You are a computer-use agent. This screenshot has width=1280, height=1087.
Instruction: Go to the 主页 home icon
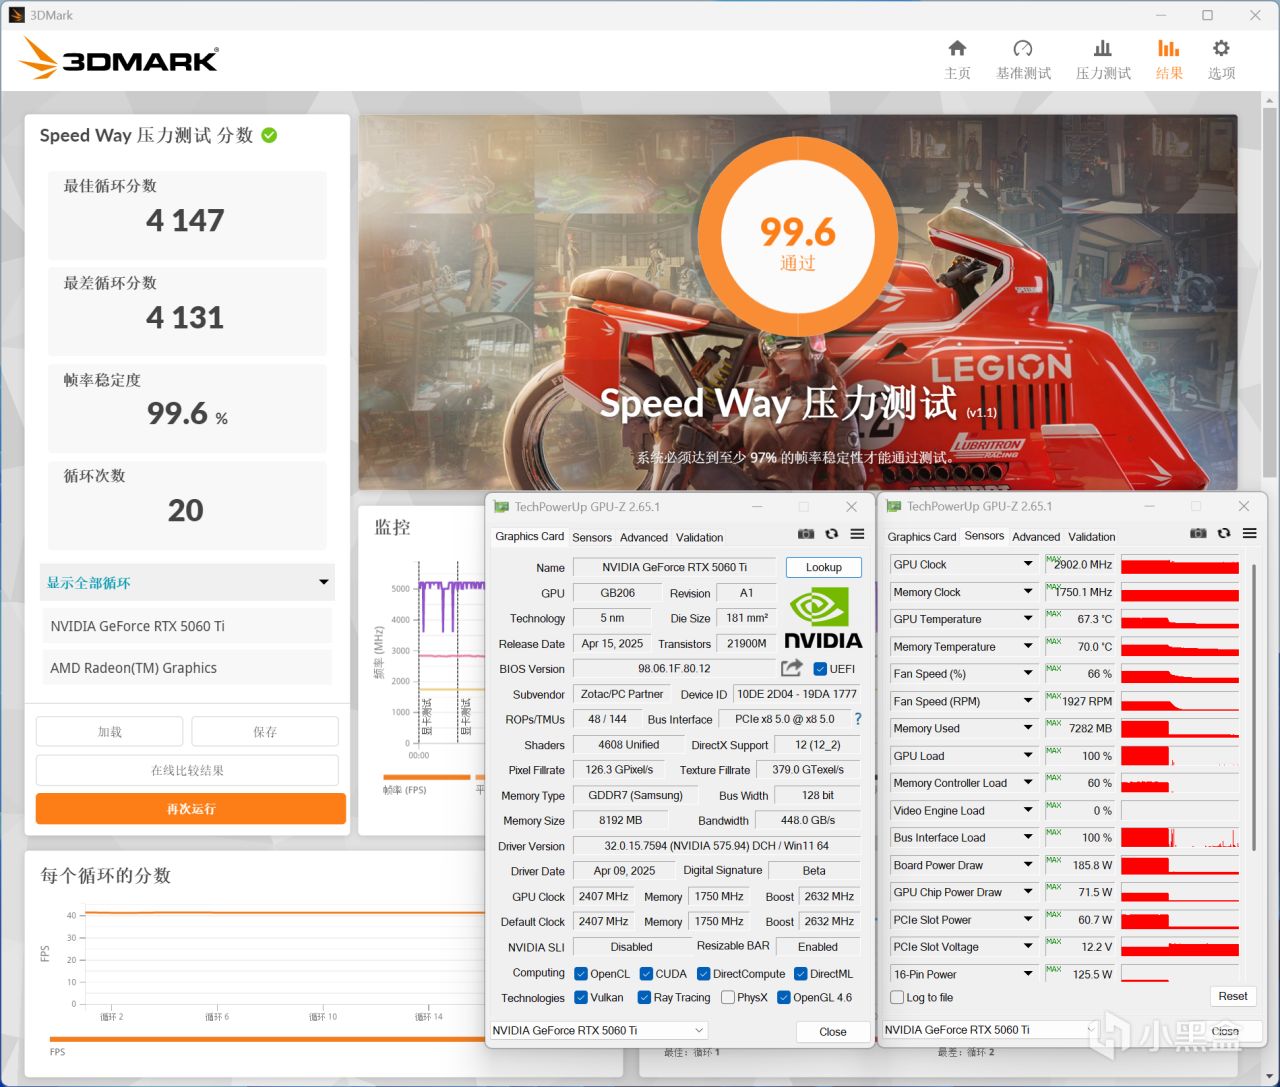coord(957,48)
